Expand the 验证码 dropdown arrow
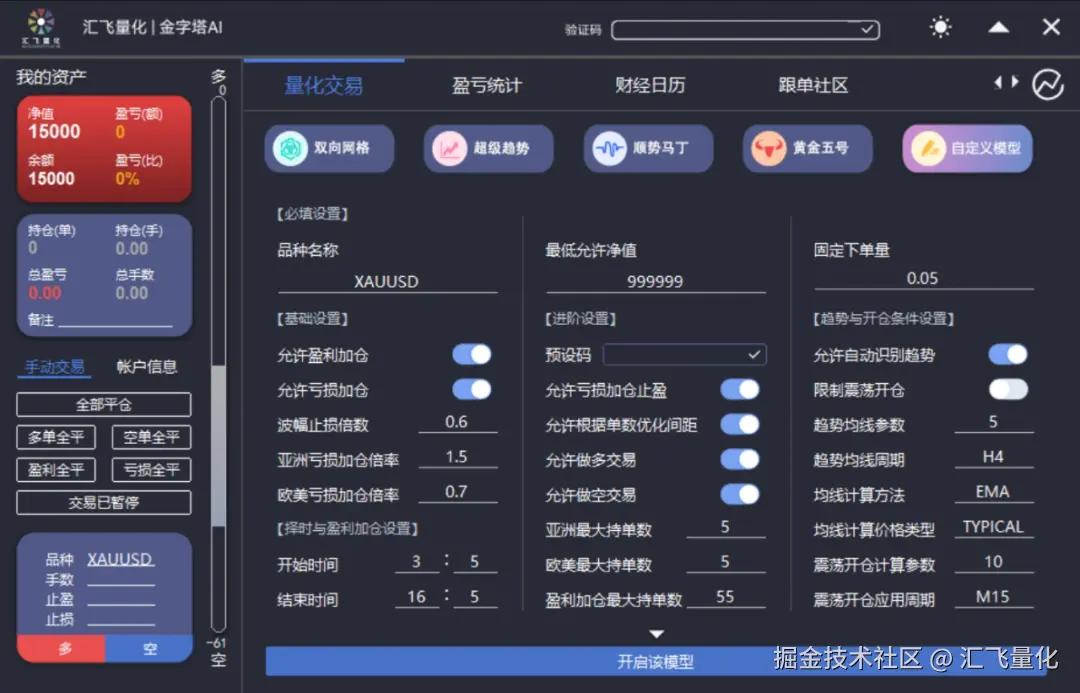1080x693 pixels. [866, 29]
